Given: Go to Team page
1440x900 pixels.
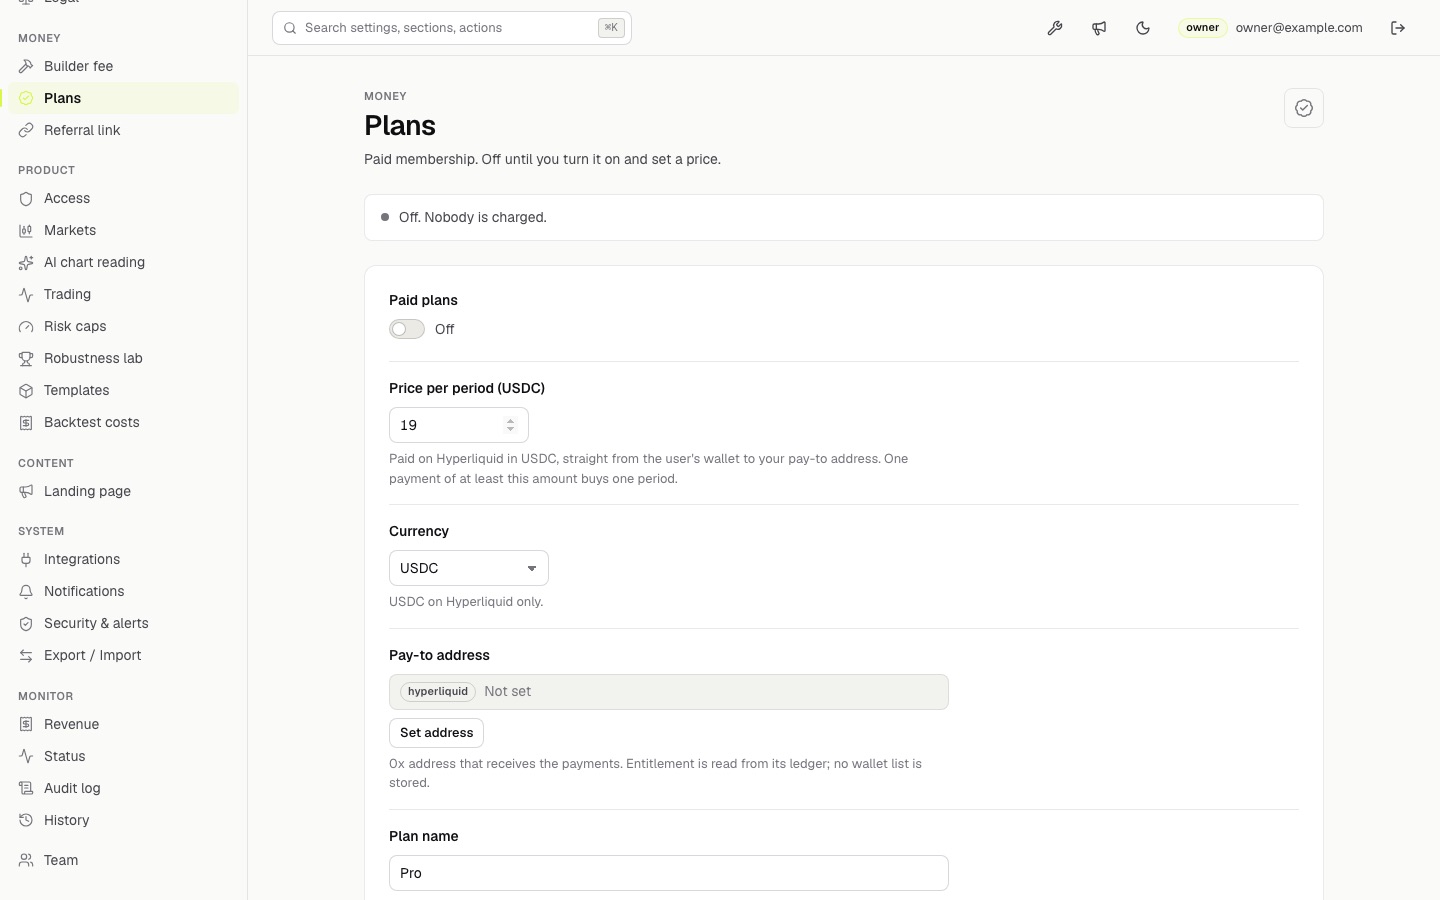Looking at the screenshot, I should point(124,860).
